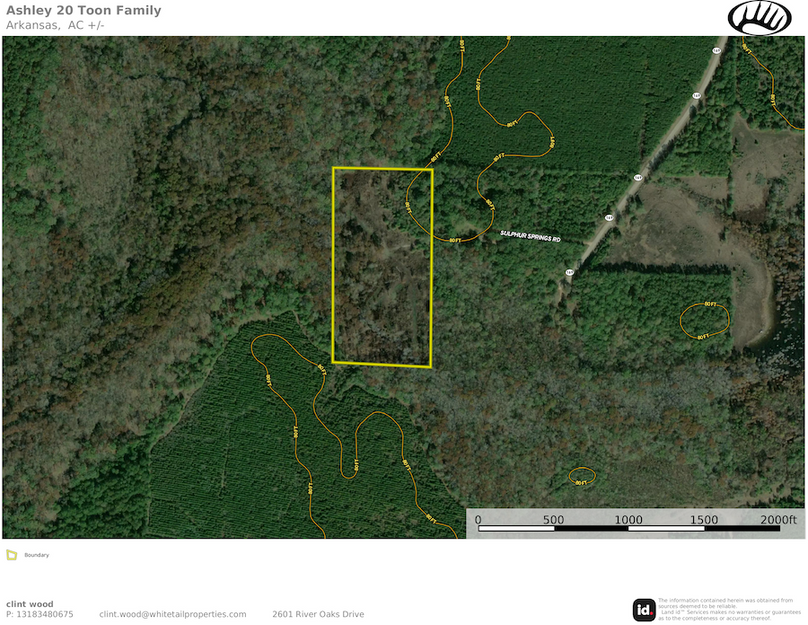Click the larger oval 80 FT contour on right

705,320
